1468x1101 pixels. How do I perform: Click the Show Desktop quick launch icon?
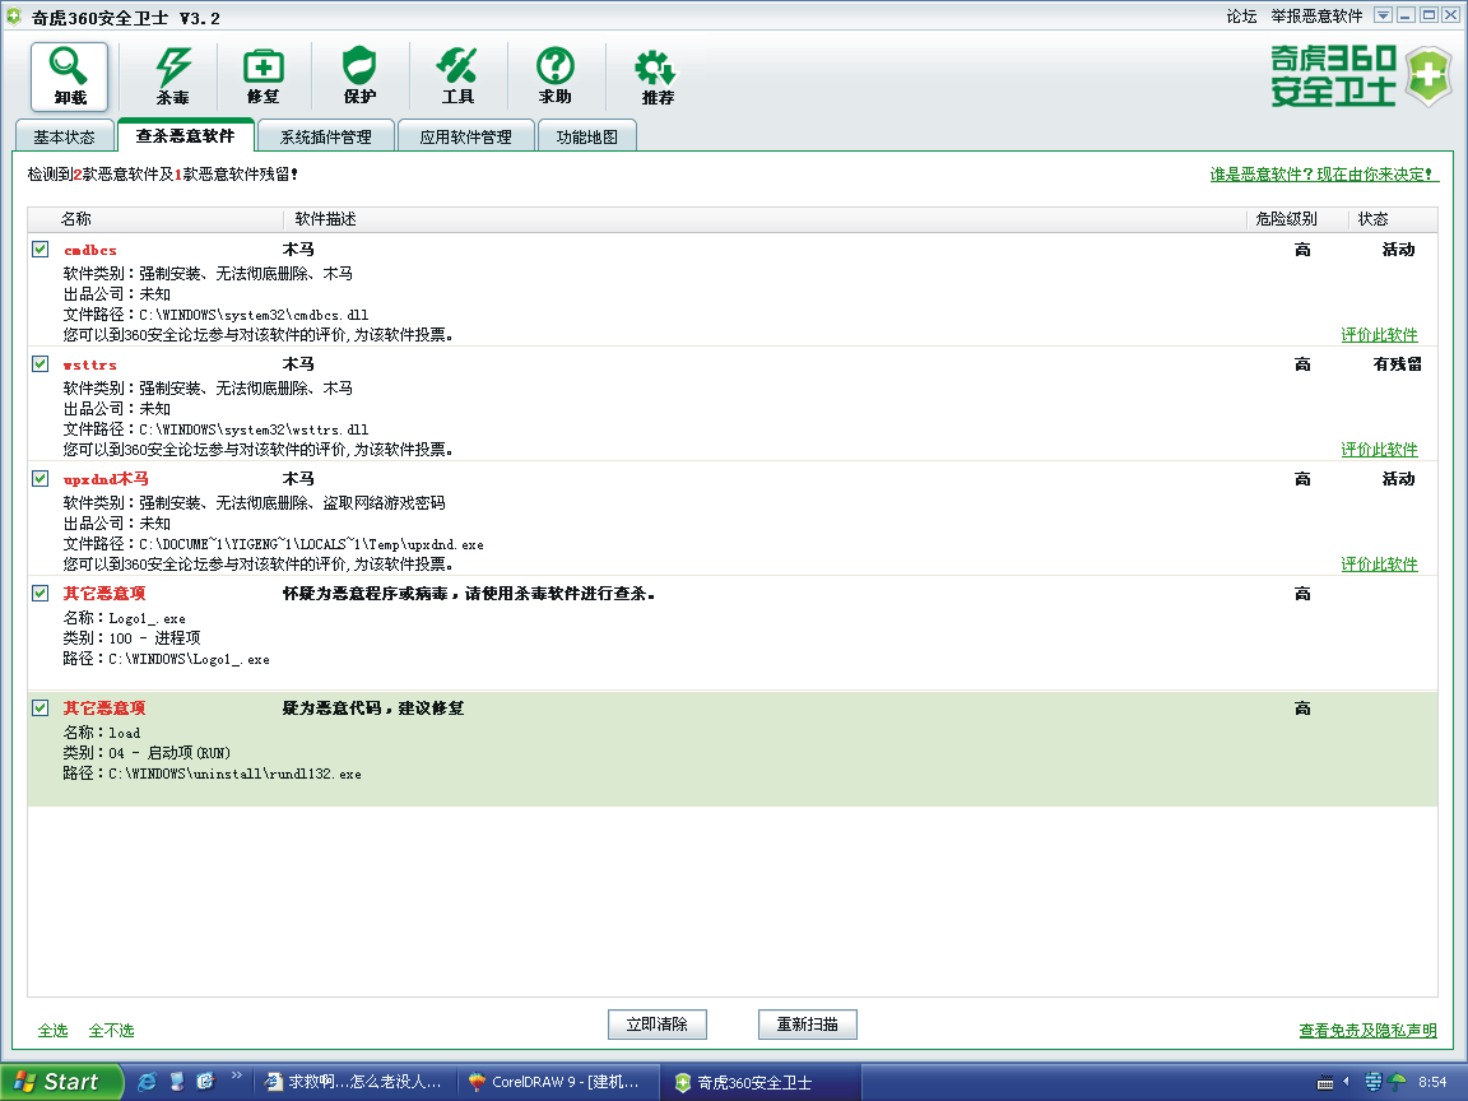click(177, 1081)
